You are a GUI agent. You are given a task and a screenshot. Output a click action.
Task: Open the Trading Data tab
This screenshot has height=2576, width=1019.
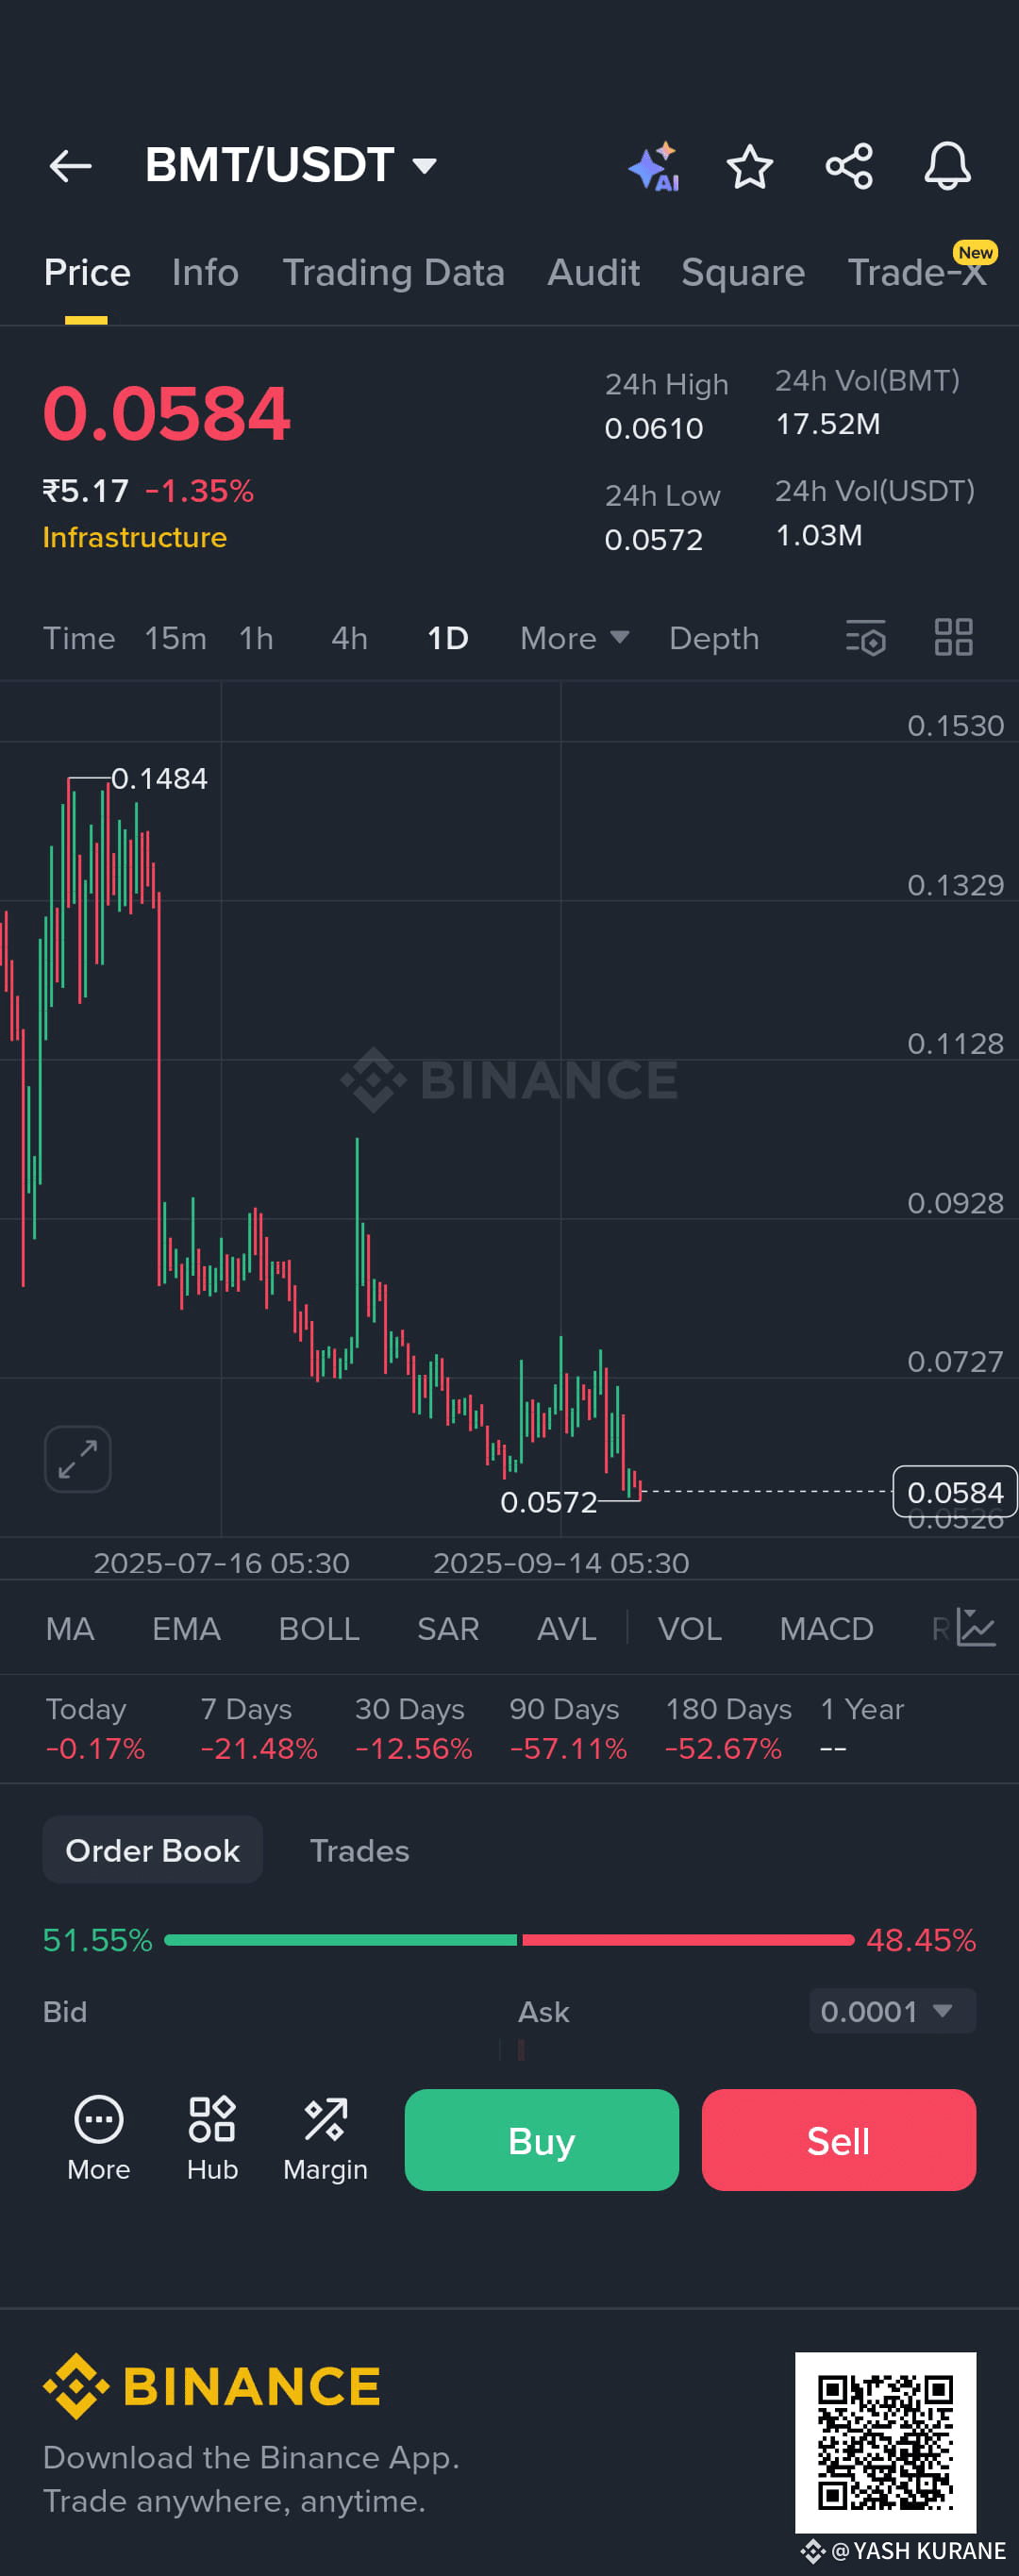(x=393, y=273)
